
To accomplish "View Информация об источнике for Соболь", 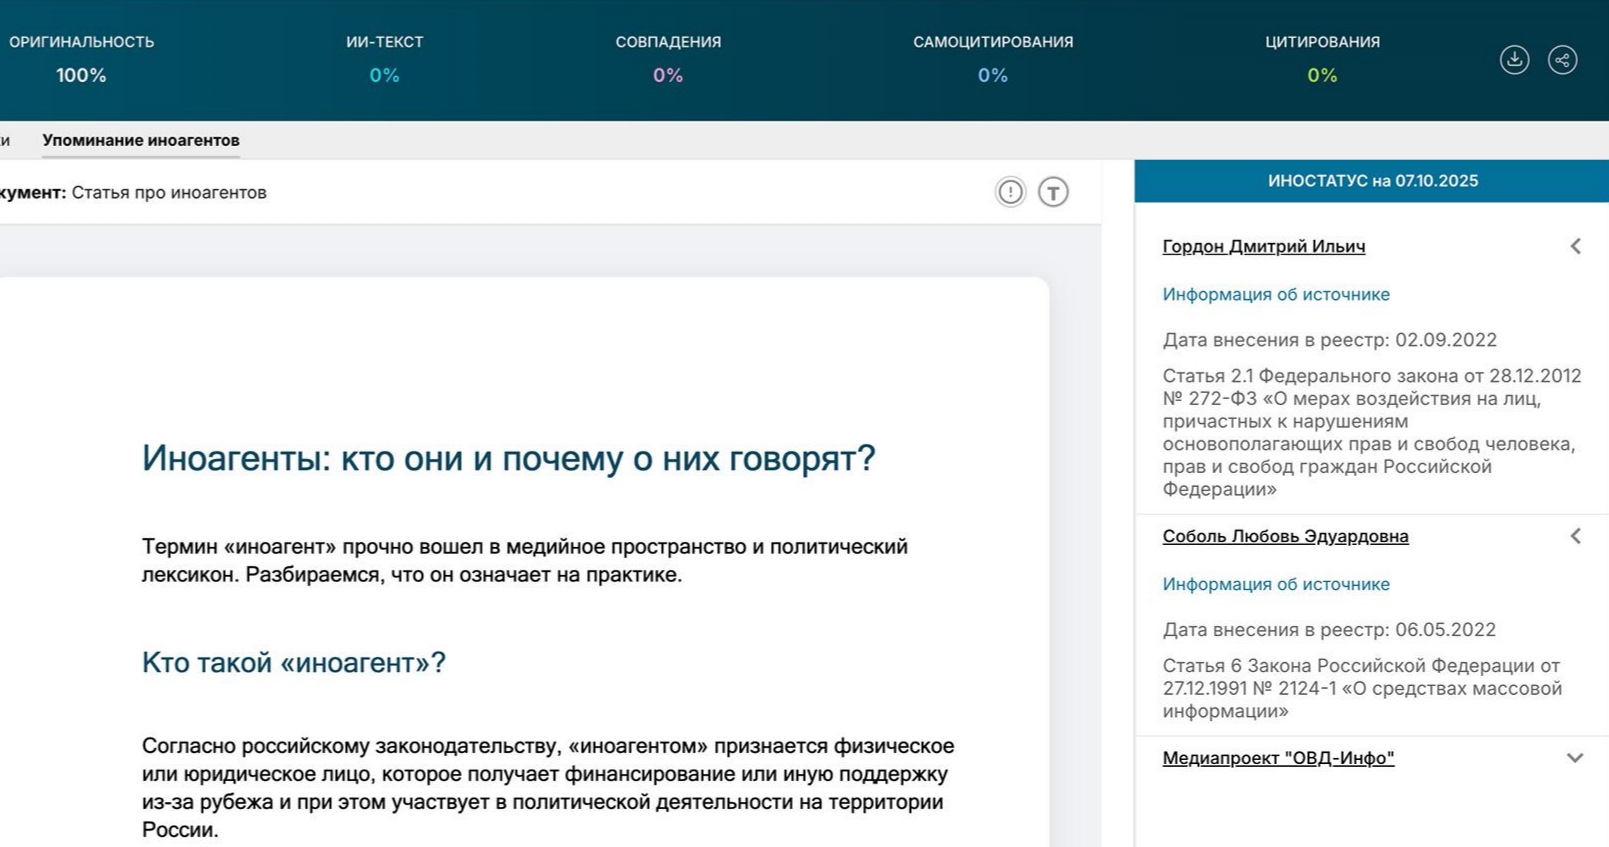I will click(1275, 584).
